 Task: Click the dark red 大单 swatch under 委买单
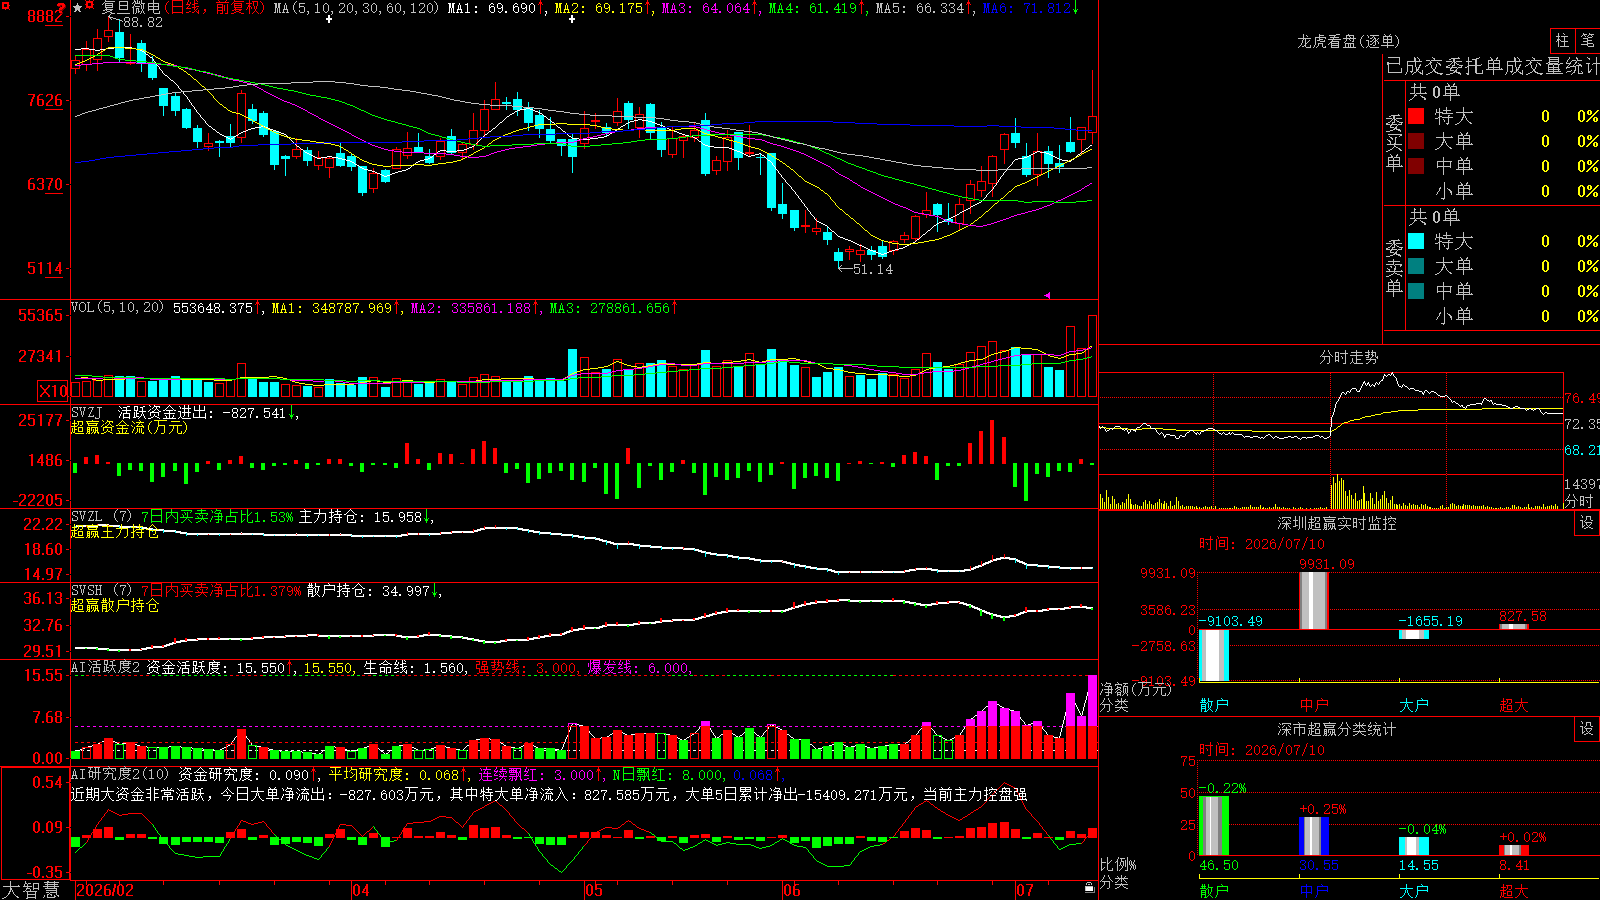1416,141
